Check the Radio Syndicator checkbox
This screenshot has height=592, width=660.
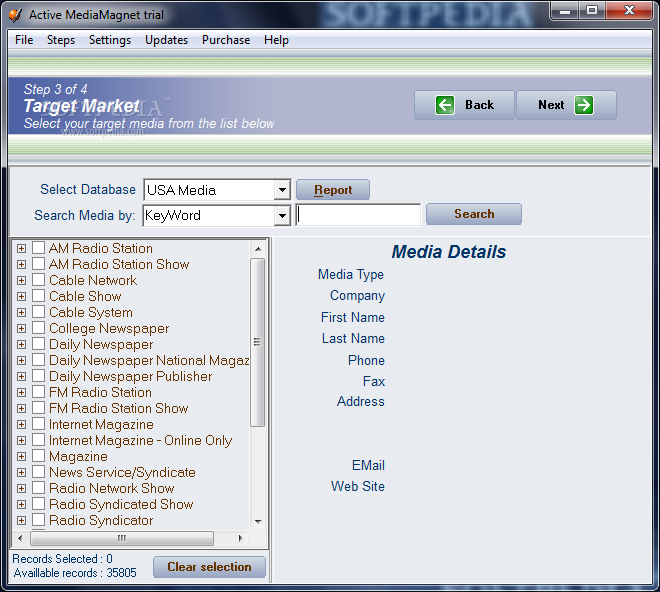38,520
